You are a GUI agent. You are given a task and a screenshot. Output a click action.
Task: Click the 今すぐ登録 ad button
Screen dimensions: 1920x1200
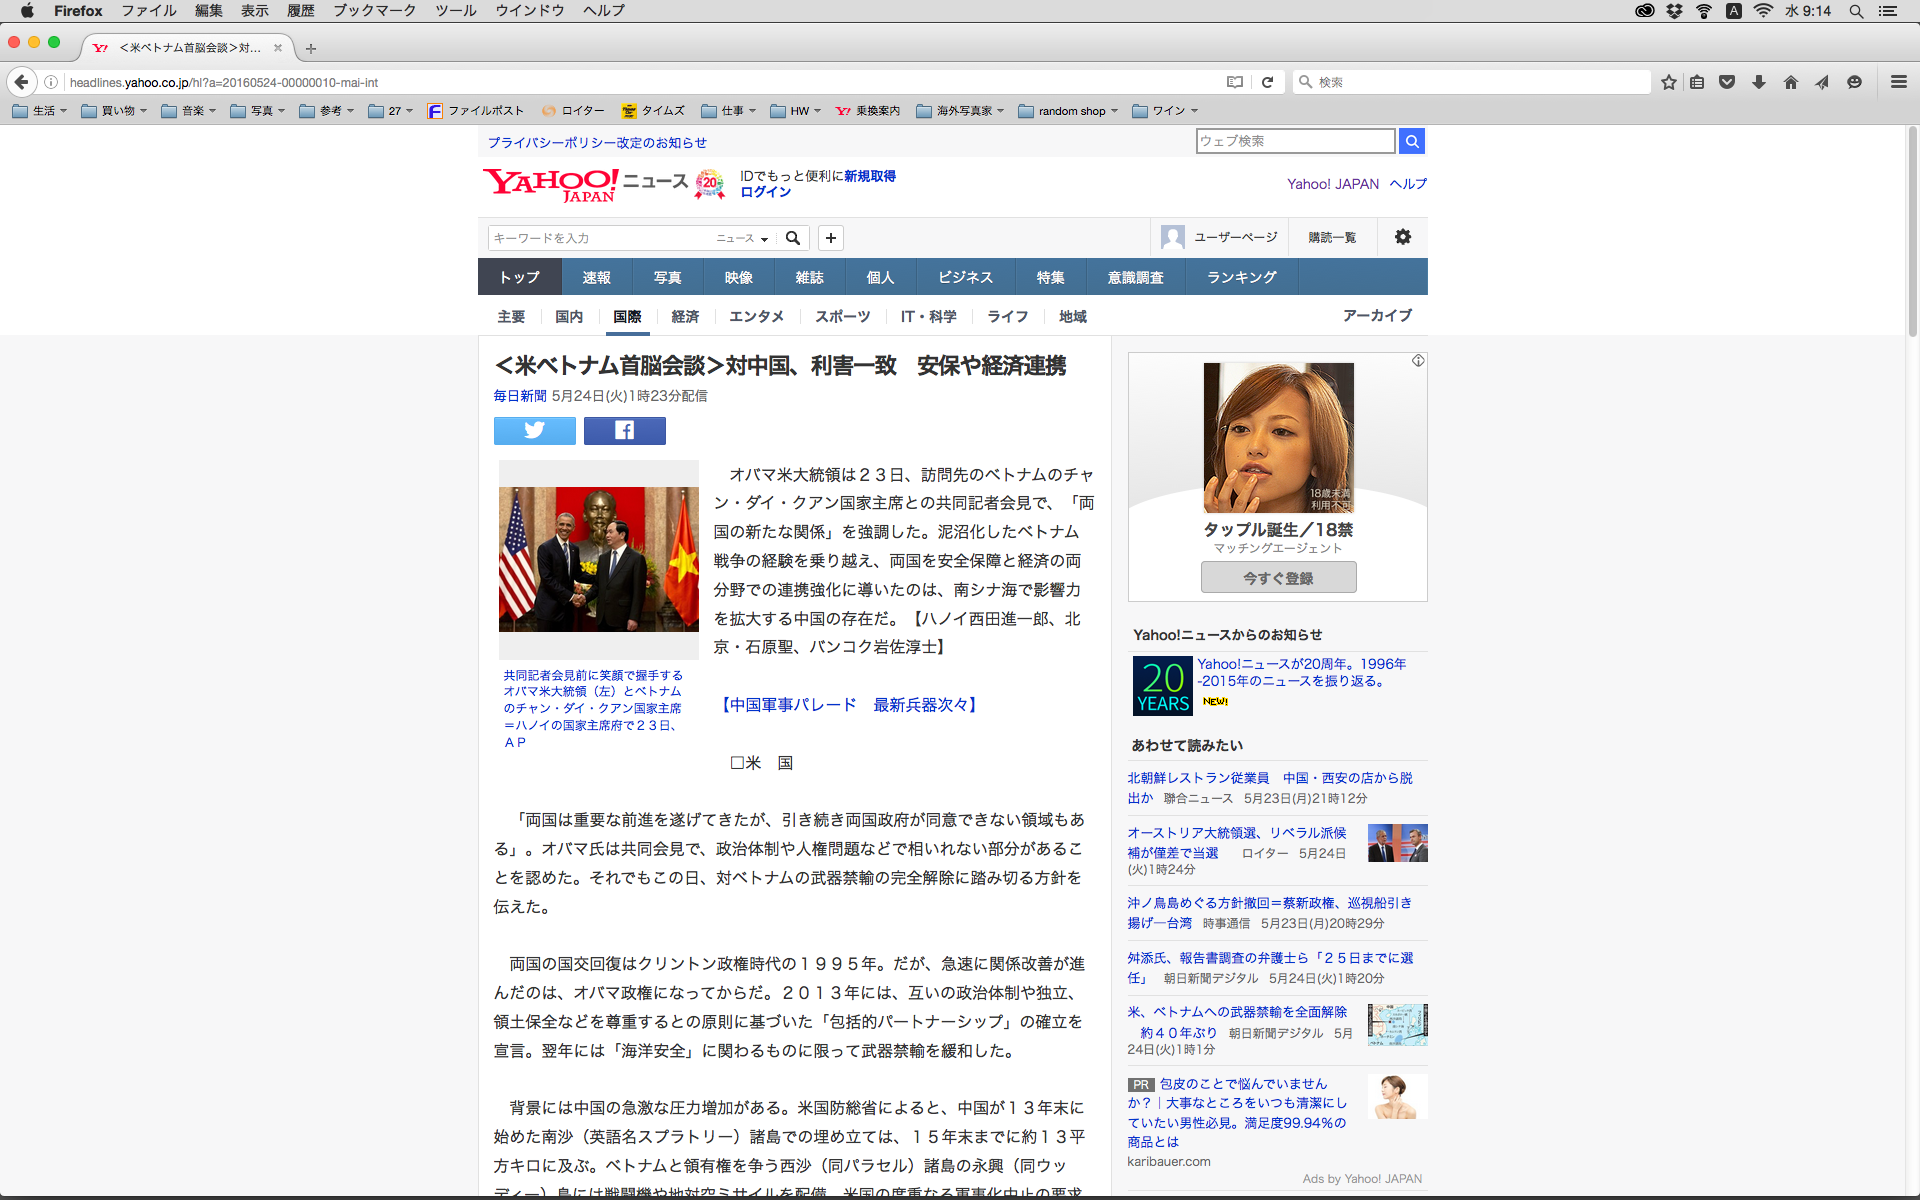click(1278, 578)
